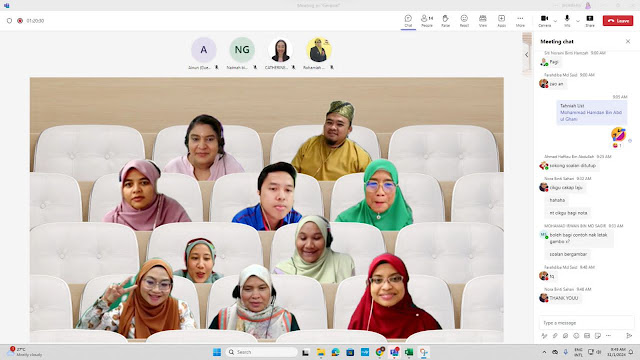
Task: Open the sticker picker in chat compose
Action: tap(598, 336)
